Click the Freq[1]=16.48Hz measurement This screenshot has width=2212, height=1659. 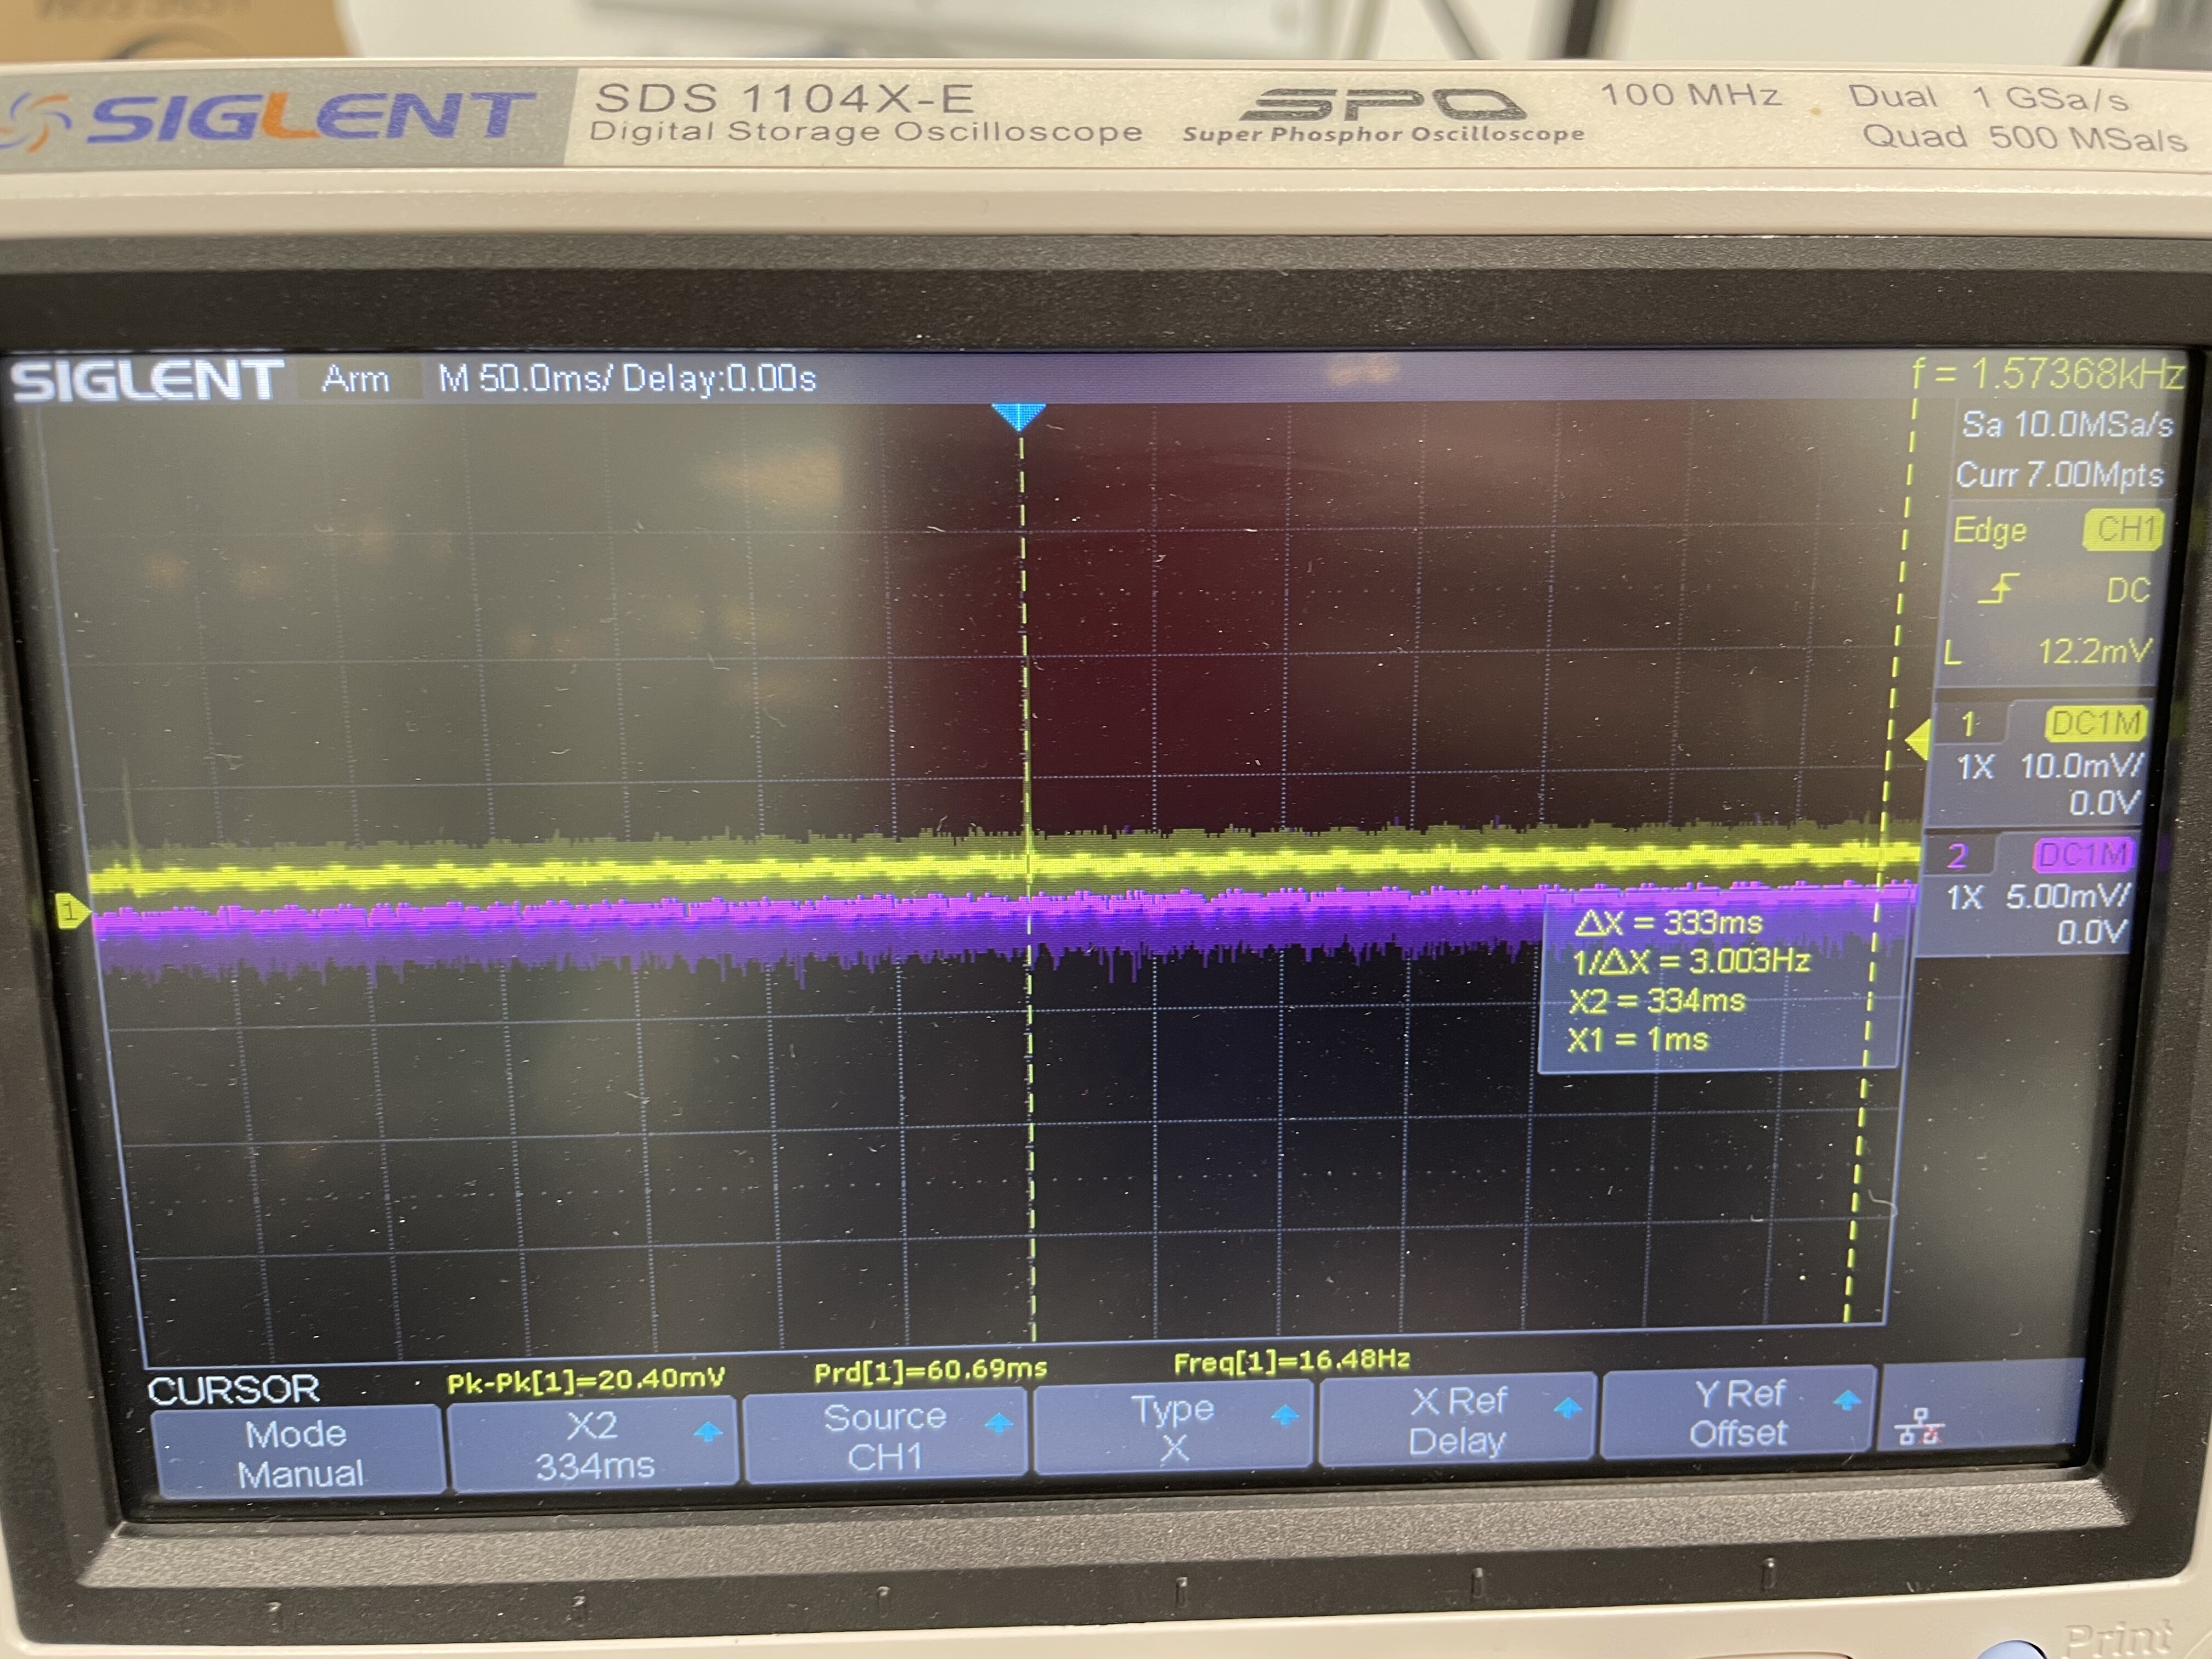click(x=1292, y=1360)
